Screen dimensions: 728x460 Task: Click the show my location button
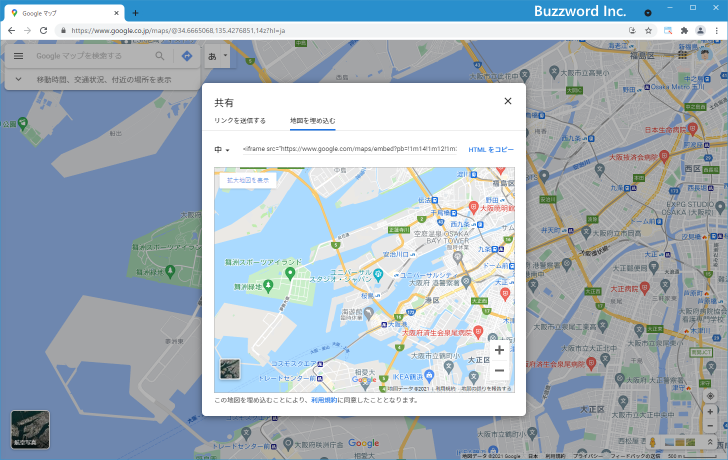coord(710,396)
